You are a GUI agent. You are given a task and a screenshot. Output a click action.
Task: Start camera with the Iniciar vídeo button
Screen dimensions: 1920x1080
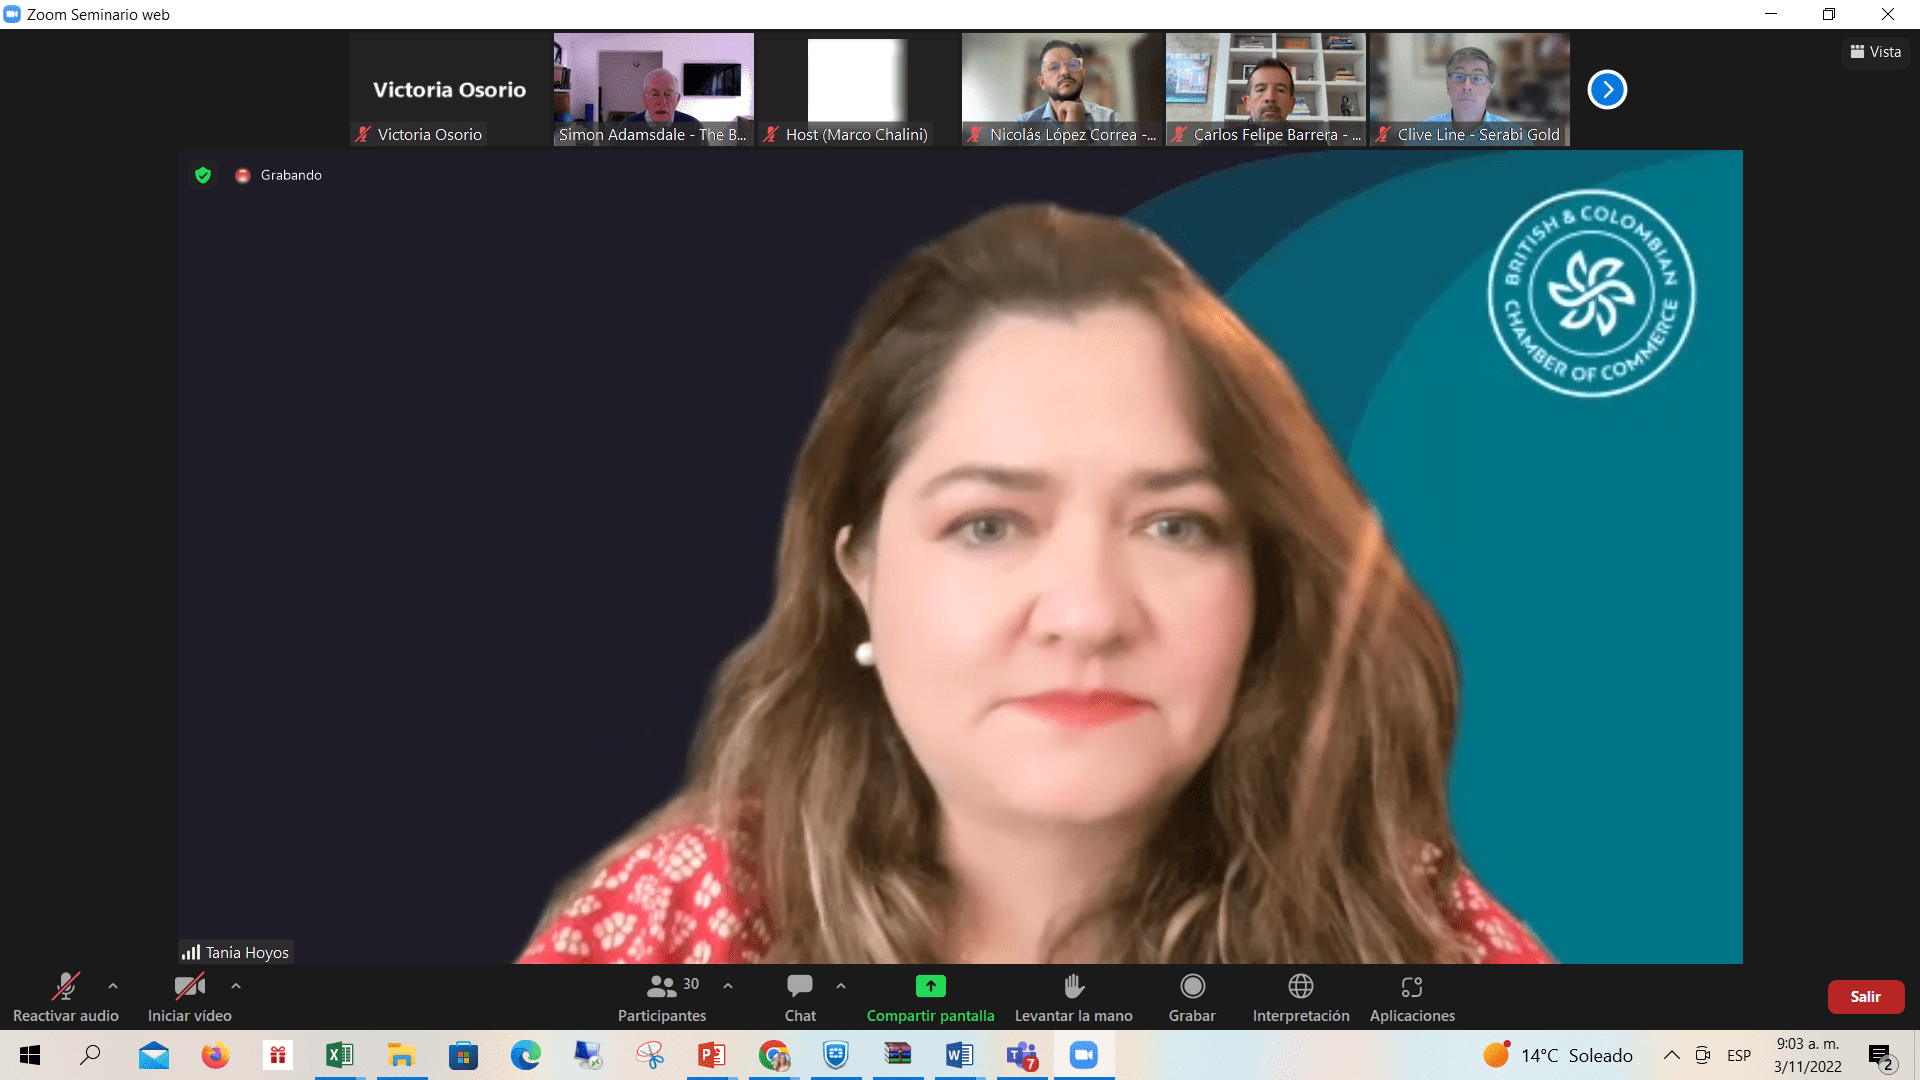[189, 997]
